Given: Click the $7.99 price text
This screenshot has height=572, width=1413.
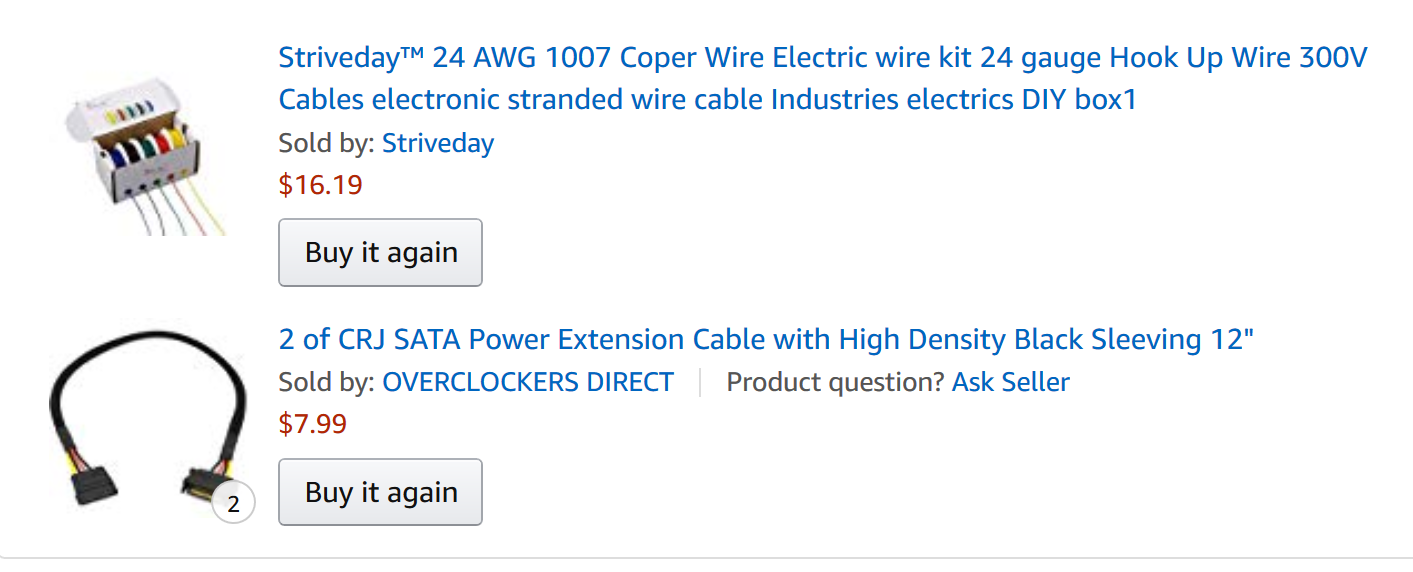Looking at the screenshot, I should point(312,424).
